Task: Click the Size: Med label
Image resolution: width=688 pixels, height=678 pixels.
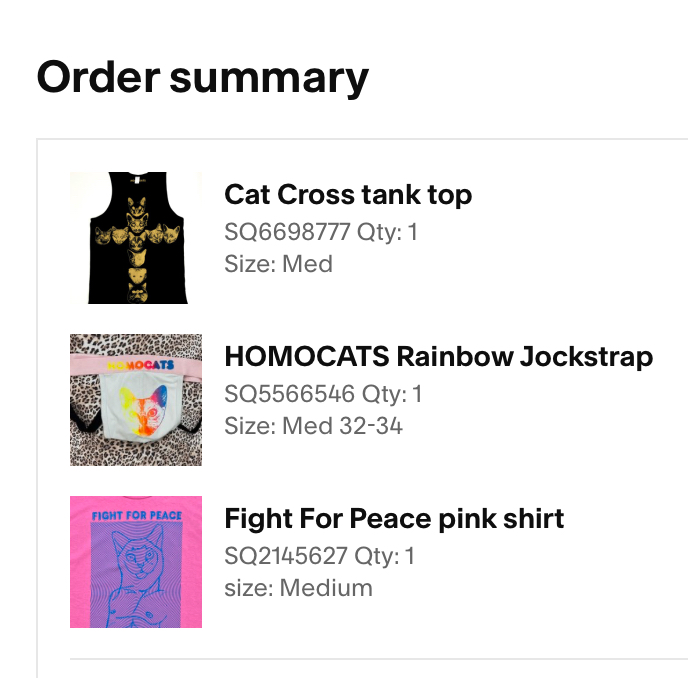Action: pyautogui.click(x=278, y=264)
